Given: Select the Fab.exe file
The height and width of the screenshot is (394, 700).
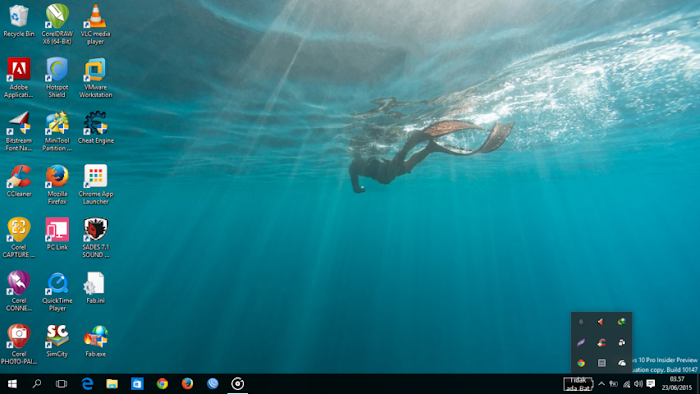Looking at the screenshot, I should [x=96, y=341].
